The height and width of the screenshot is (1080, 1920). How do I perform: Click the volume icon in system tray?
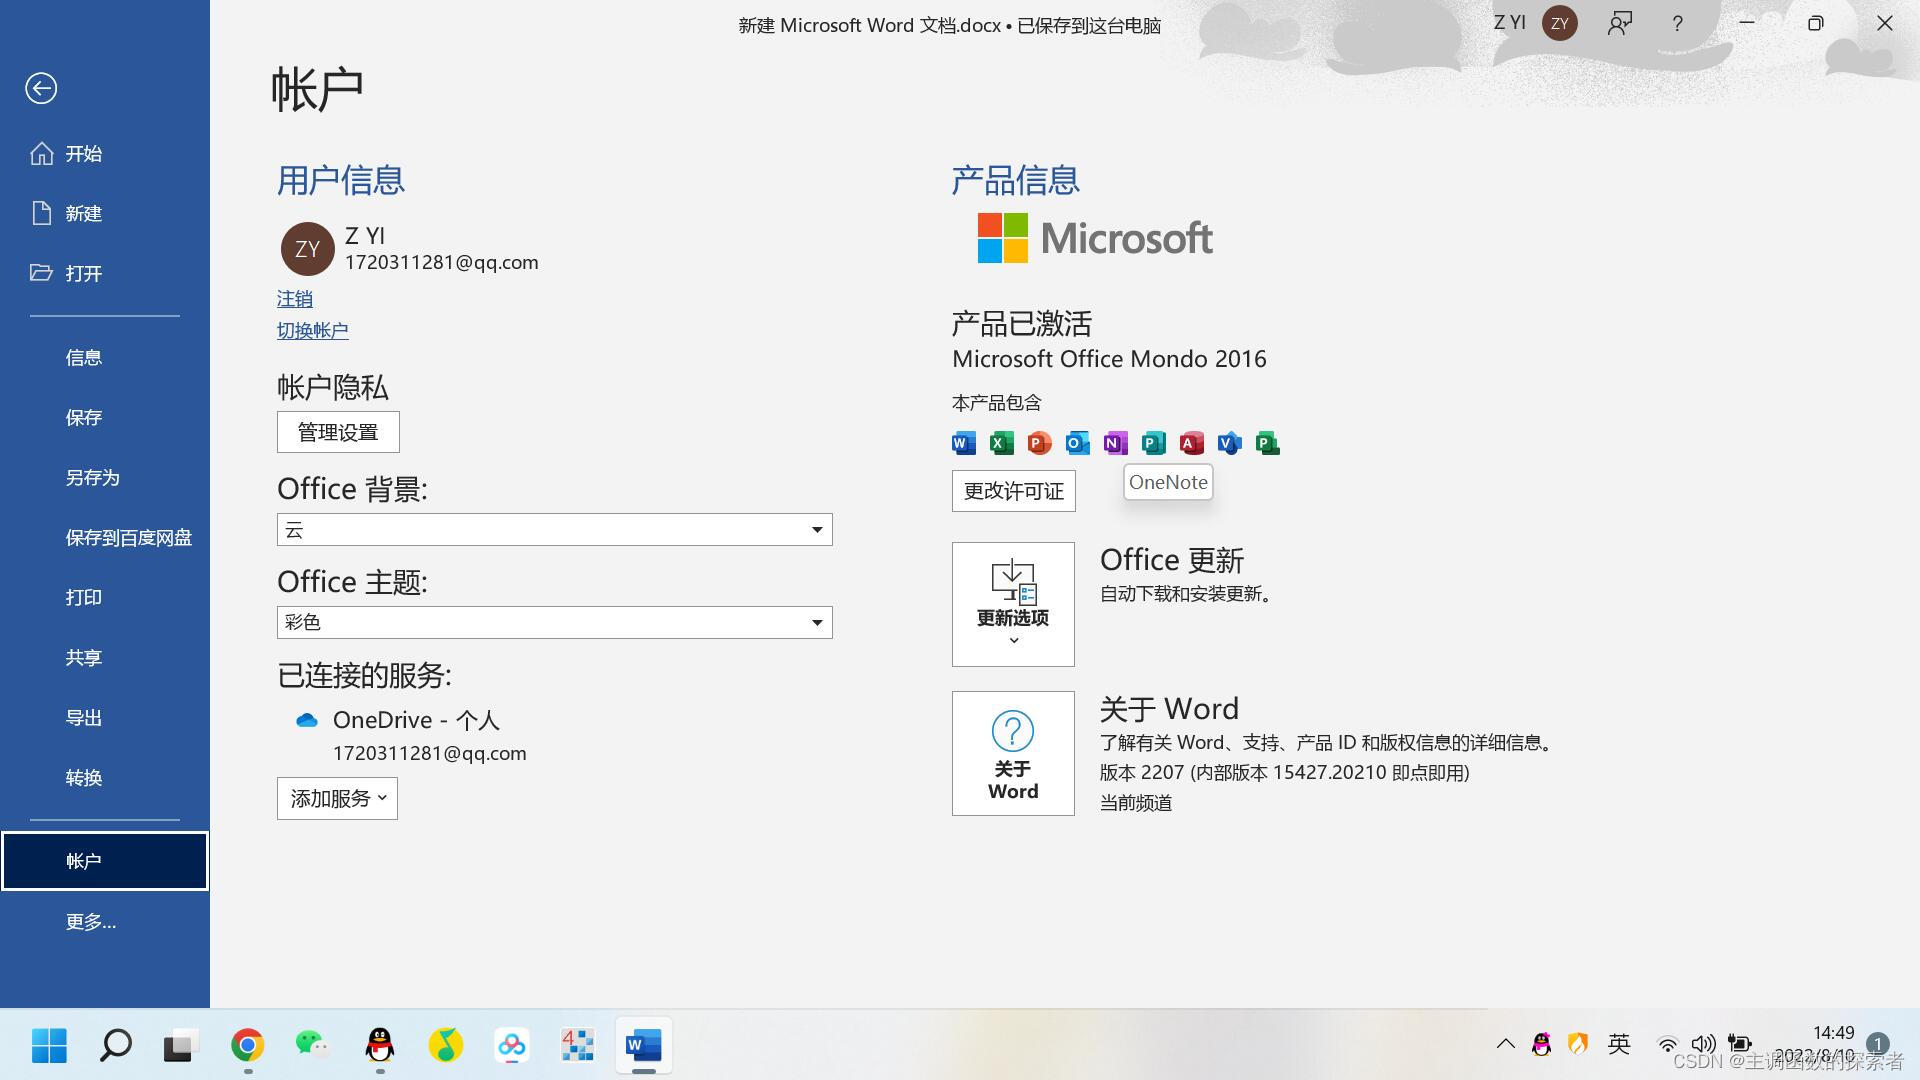(1703, 1045)
